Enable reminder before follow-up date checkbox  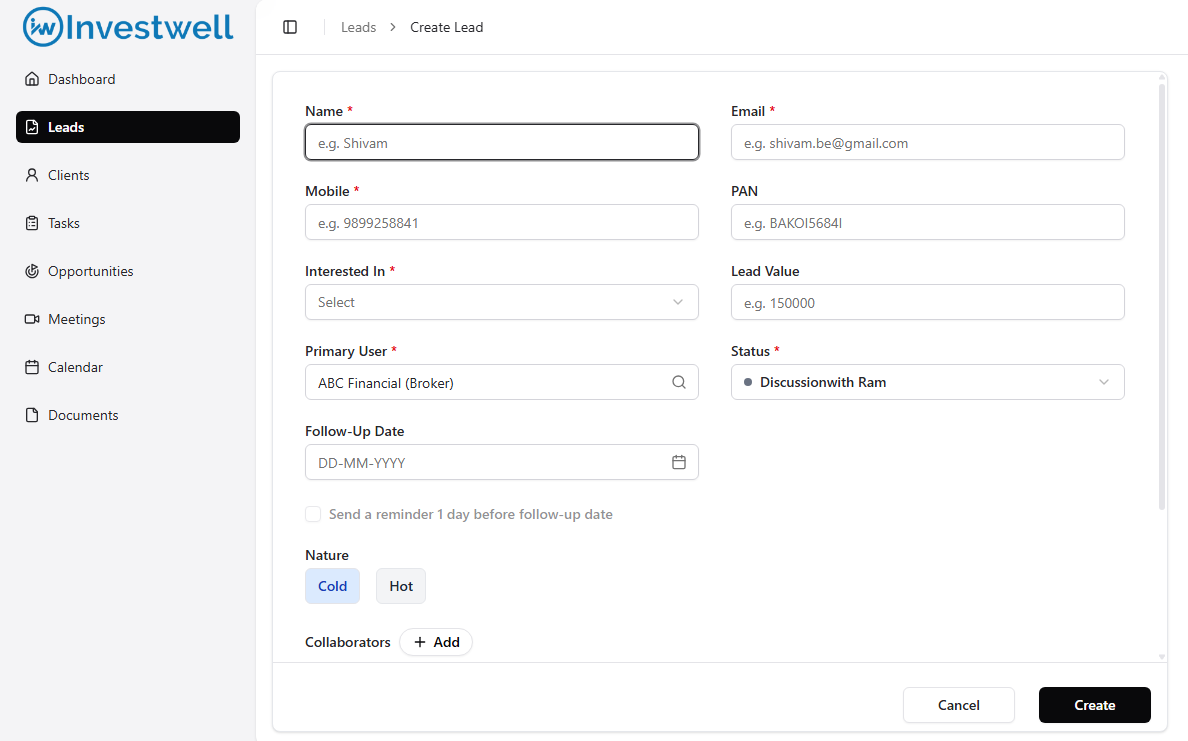click(313, 514)
